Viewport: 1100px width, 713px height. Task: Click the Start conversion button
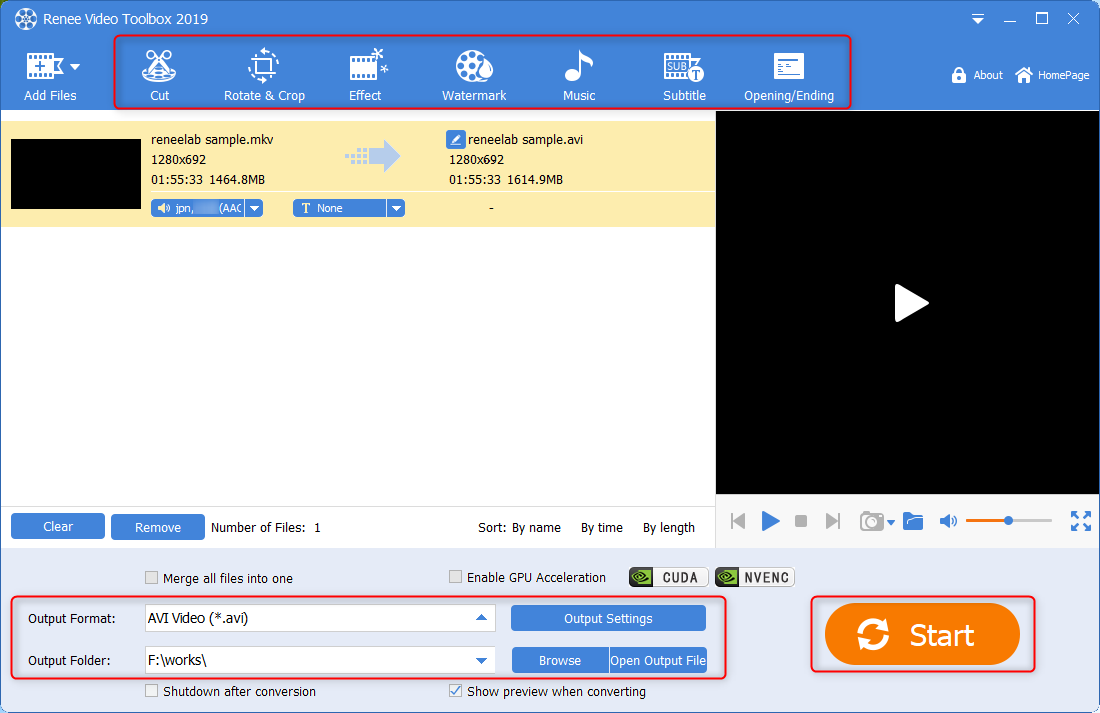(922, 634)
